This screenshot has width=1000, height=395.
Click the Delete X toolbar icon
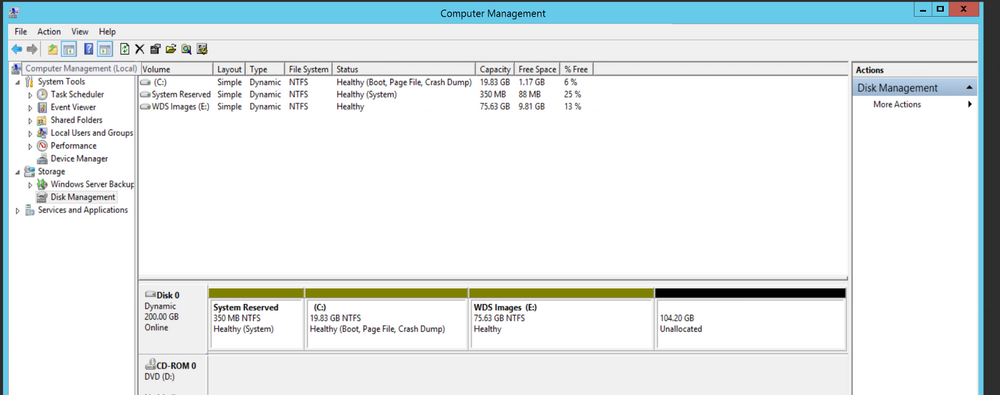point(140,49)
